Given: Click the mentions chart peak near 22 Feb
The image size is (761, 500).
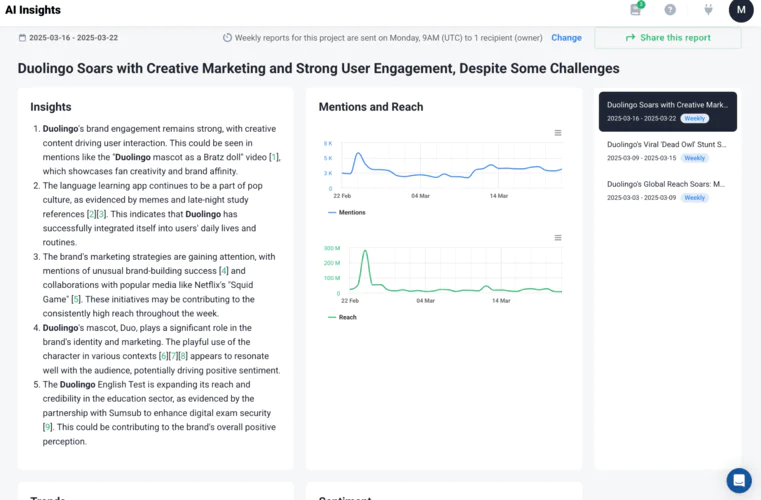Looking at the screenshot, I should (359, 153).
